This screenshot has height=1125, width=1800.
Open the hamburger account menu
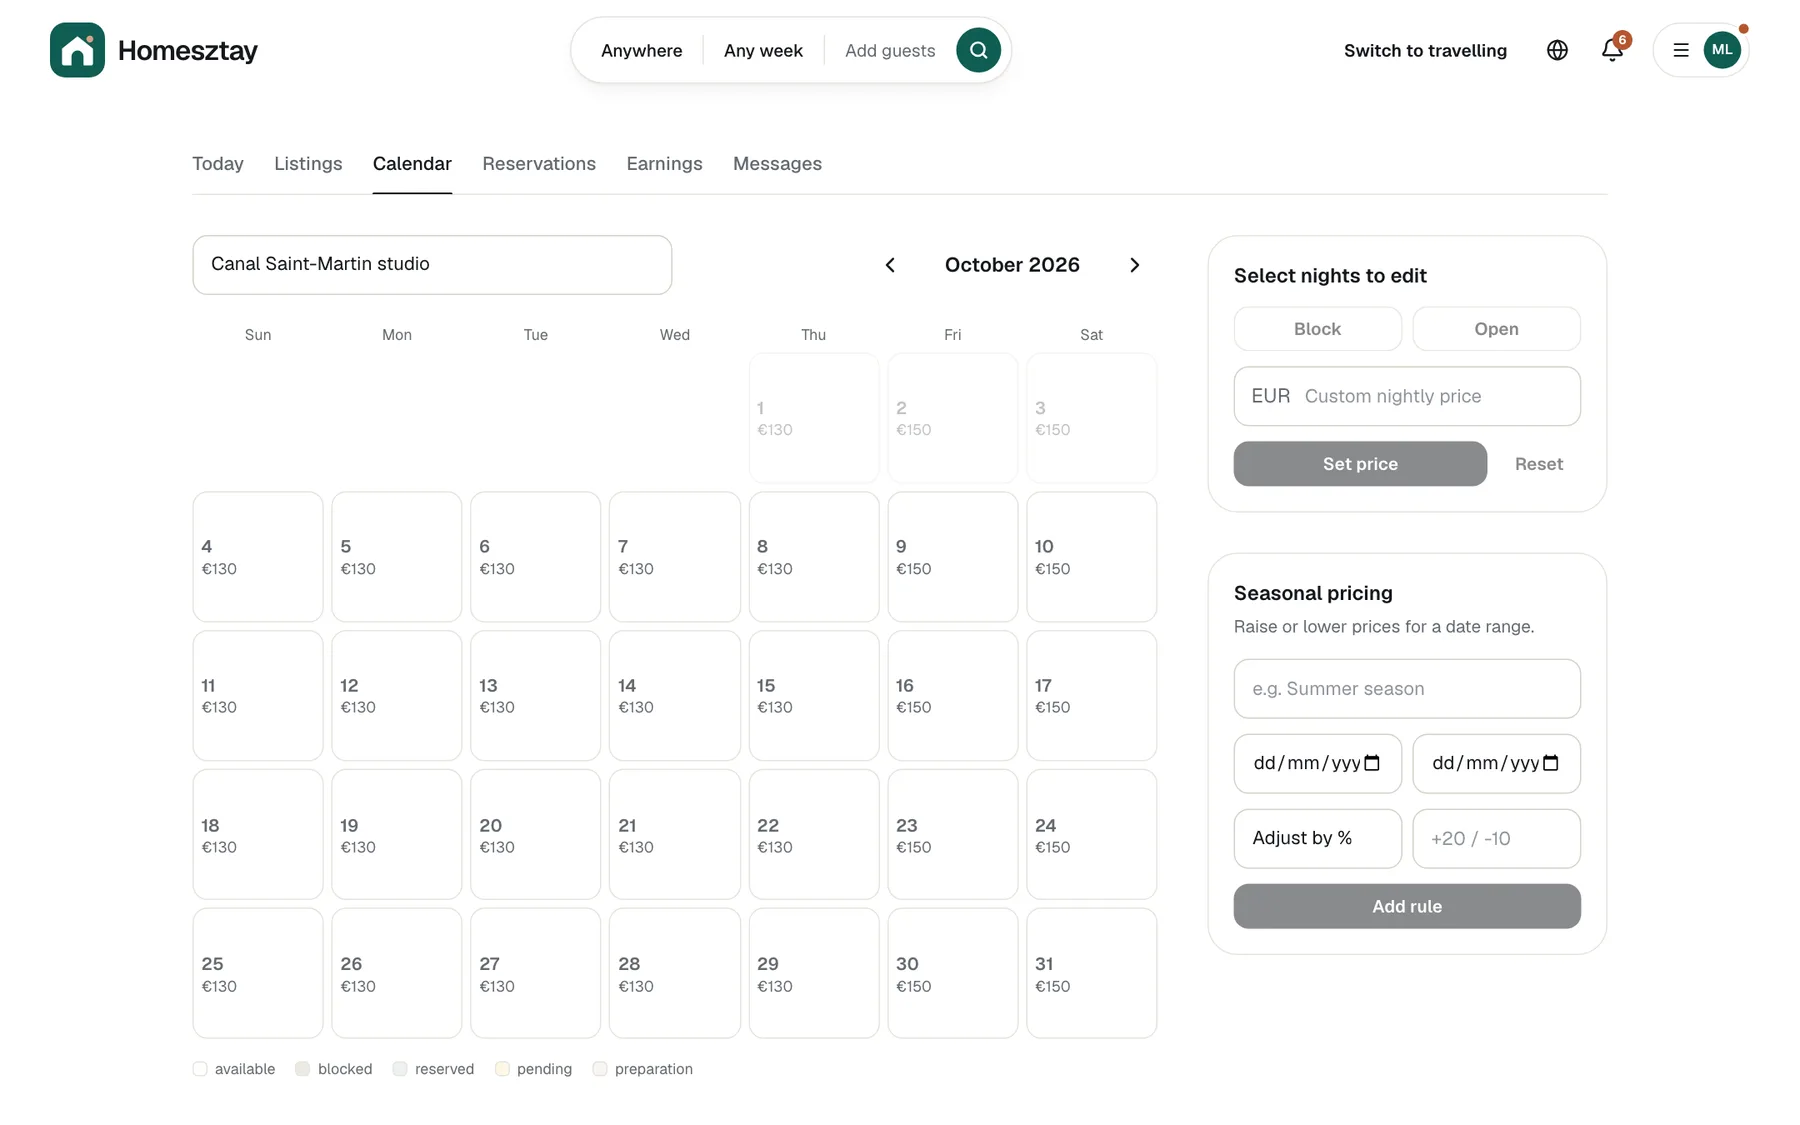click(1681, 50)
